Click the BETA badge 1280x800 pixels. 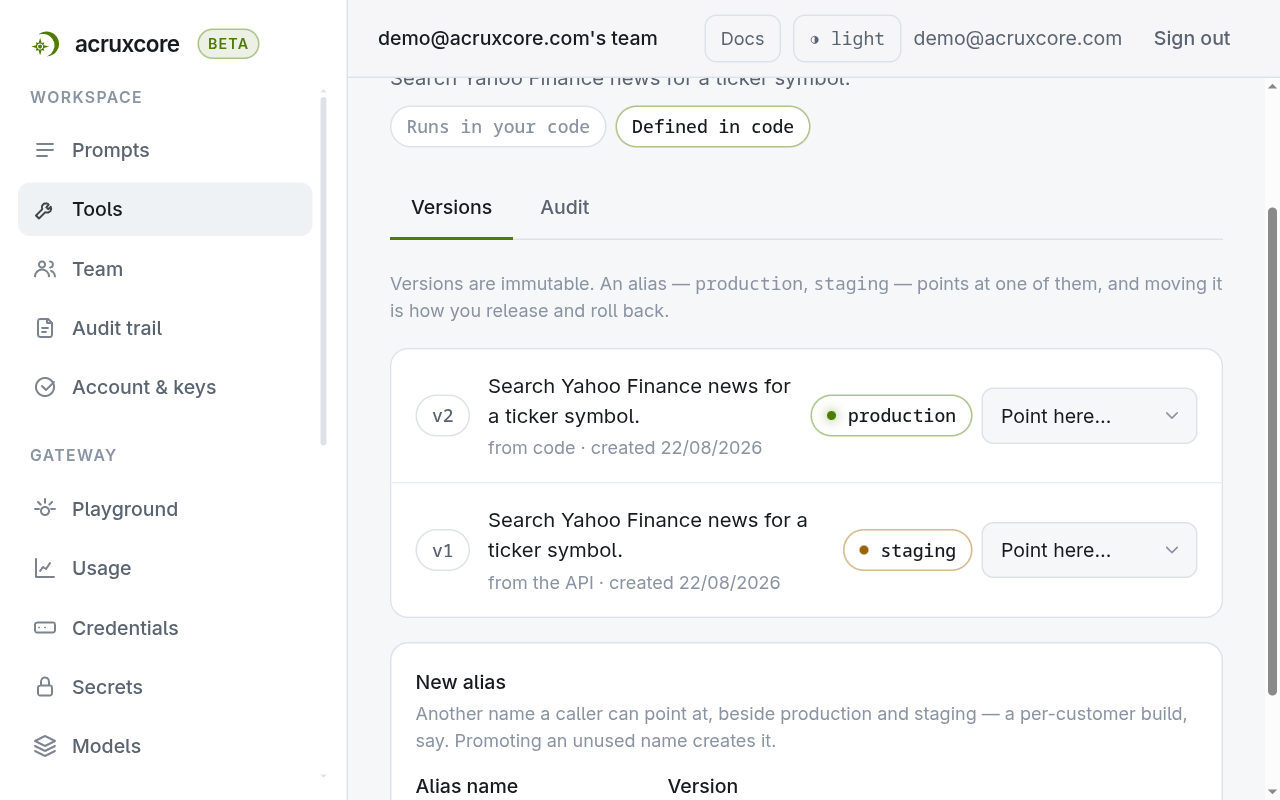point(228,44)
